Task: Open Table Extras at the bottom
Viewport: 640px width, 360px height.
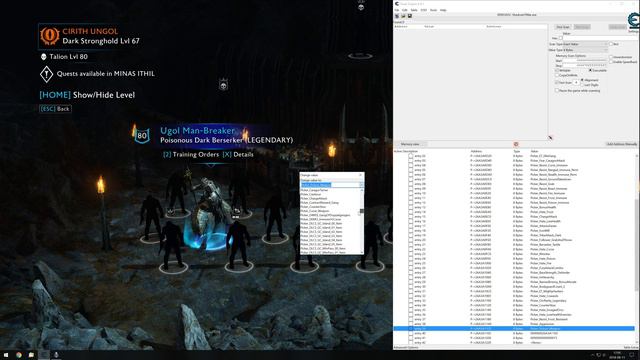Action: (631, 347)
